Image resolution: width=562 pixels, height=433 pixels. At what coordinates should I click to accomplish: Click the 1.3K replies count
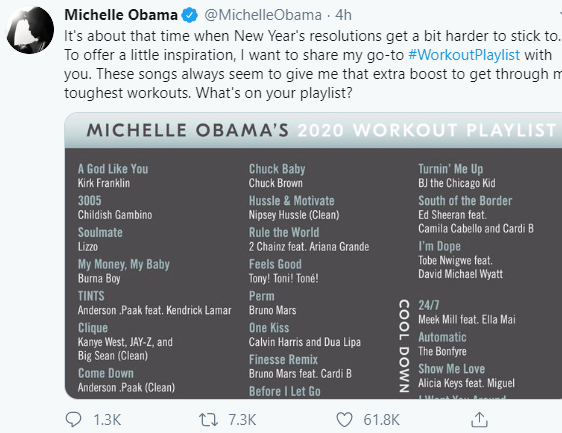tap(107, 420)
